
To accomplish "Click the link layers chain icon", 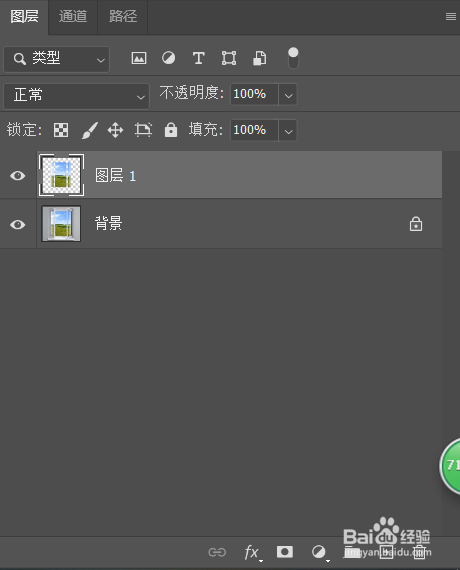I will point(217,552).
